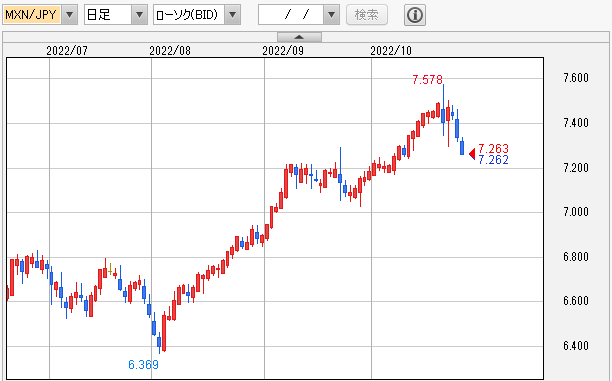Screen dimensions: 612x381
Task: Click the 7.400 price axis label
Action: coord(576,123)
